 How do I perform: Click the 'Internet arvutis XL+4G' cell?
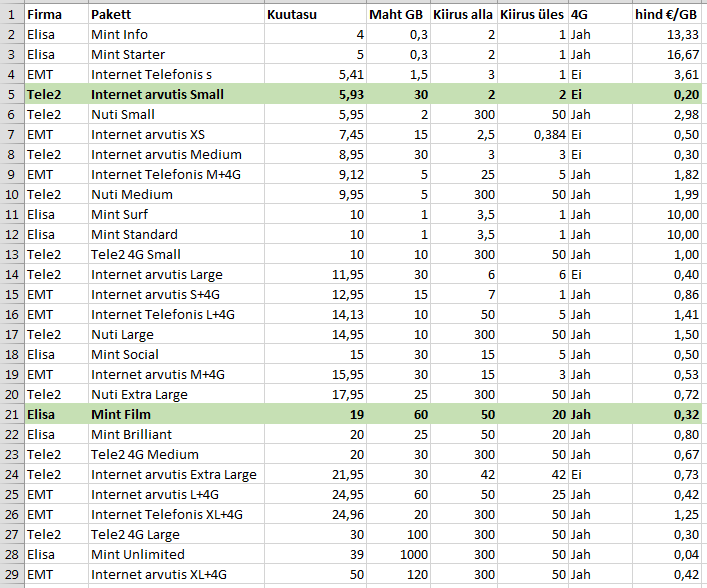[x=175, y=575]
